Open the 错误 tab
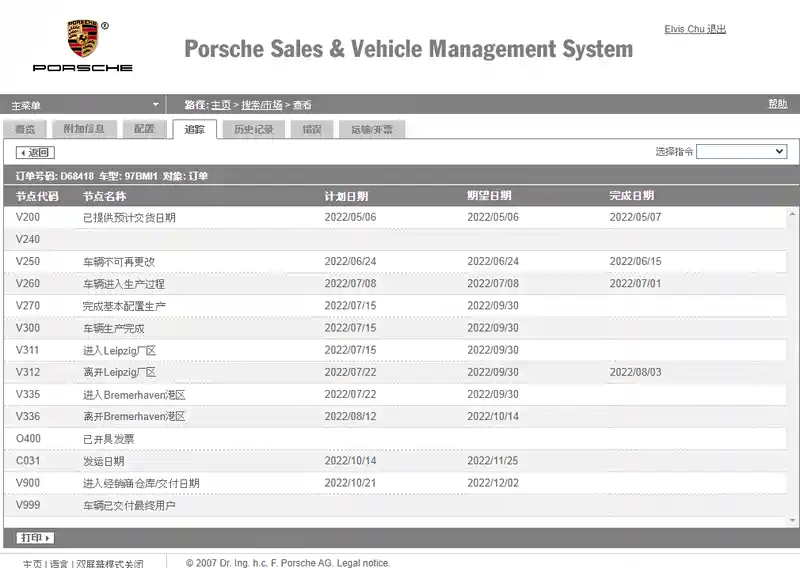 coord(312,129)
